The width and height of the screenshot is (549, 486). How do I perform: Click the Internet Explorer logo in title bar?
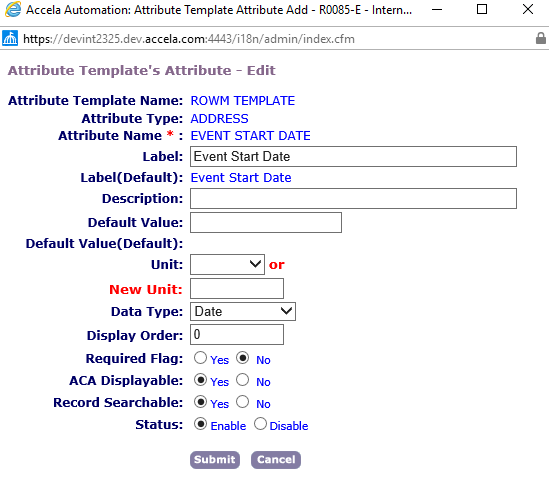[13, 9]
